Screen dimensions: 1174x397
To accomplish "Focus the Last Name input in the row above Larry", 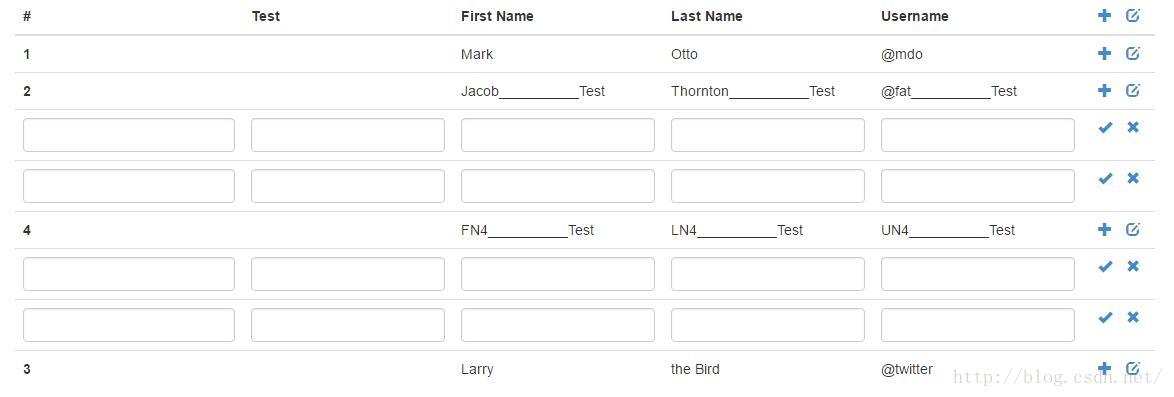I will point(767,325).
